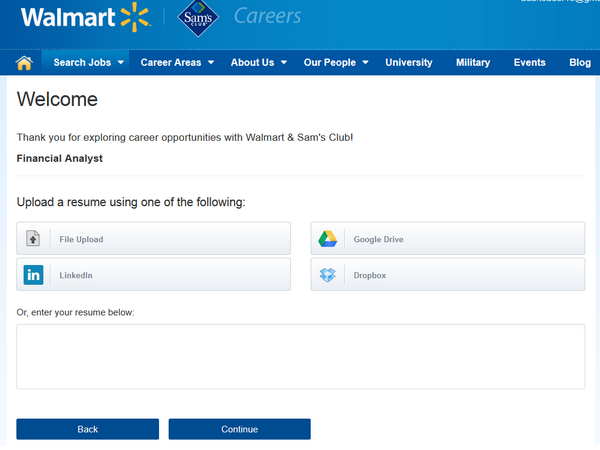600x450 pixels.
Task: Click the account email in top-right corner
Action: [558, 3]
